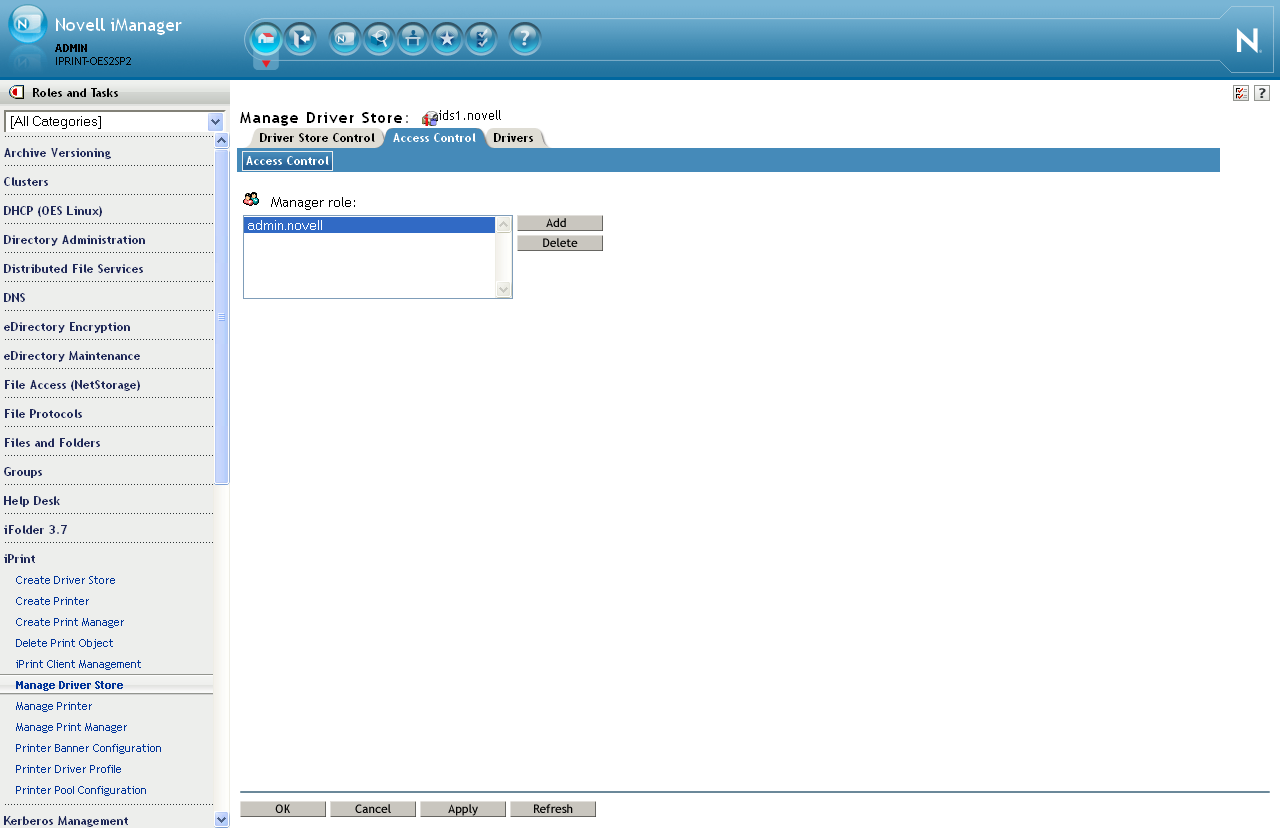The image size is (1280, 828).
Task: Expand the Distributed File Services role
Action: tap(73, 269)
